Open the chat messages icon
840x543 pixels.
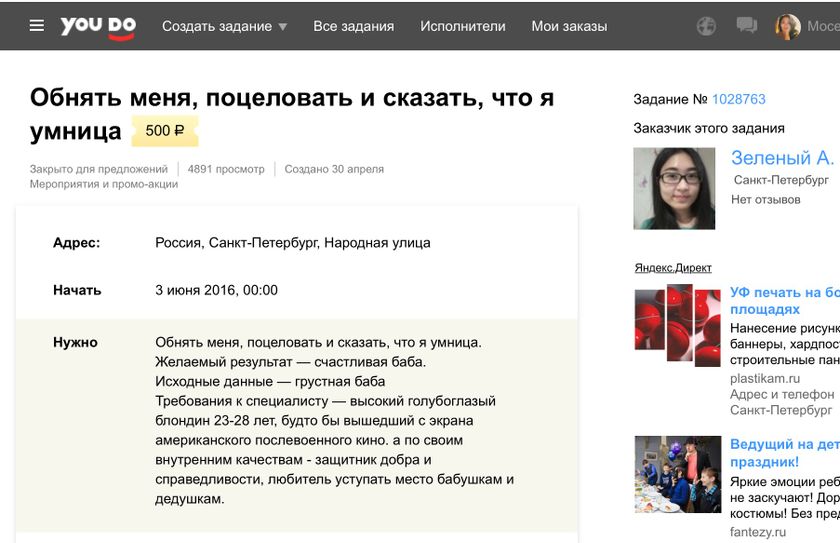point(746,26)
